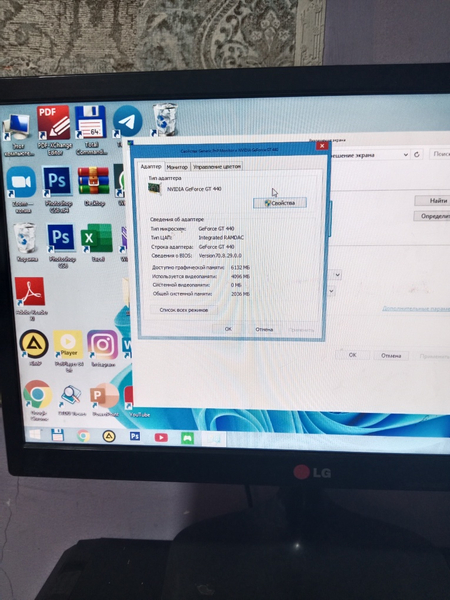Switch to the Монитор tab
The image size is (450, 600).
177,167
